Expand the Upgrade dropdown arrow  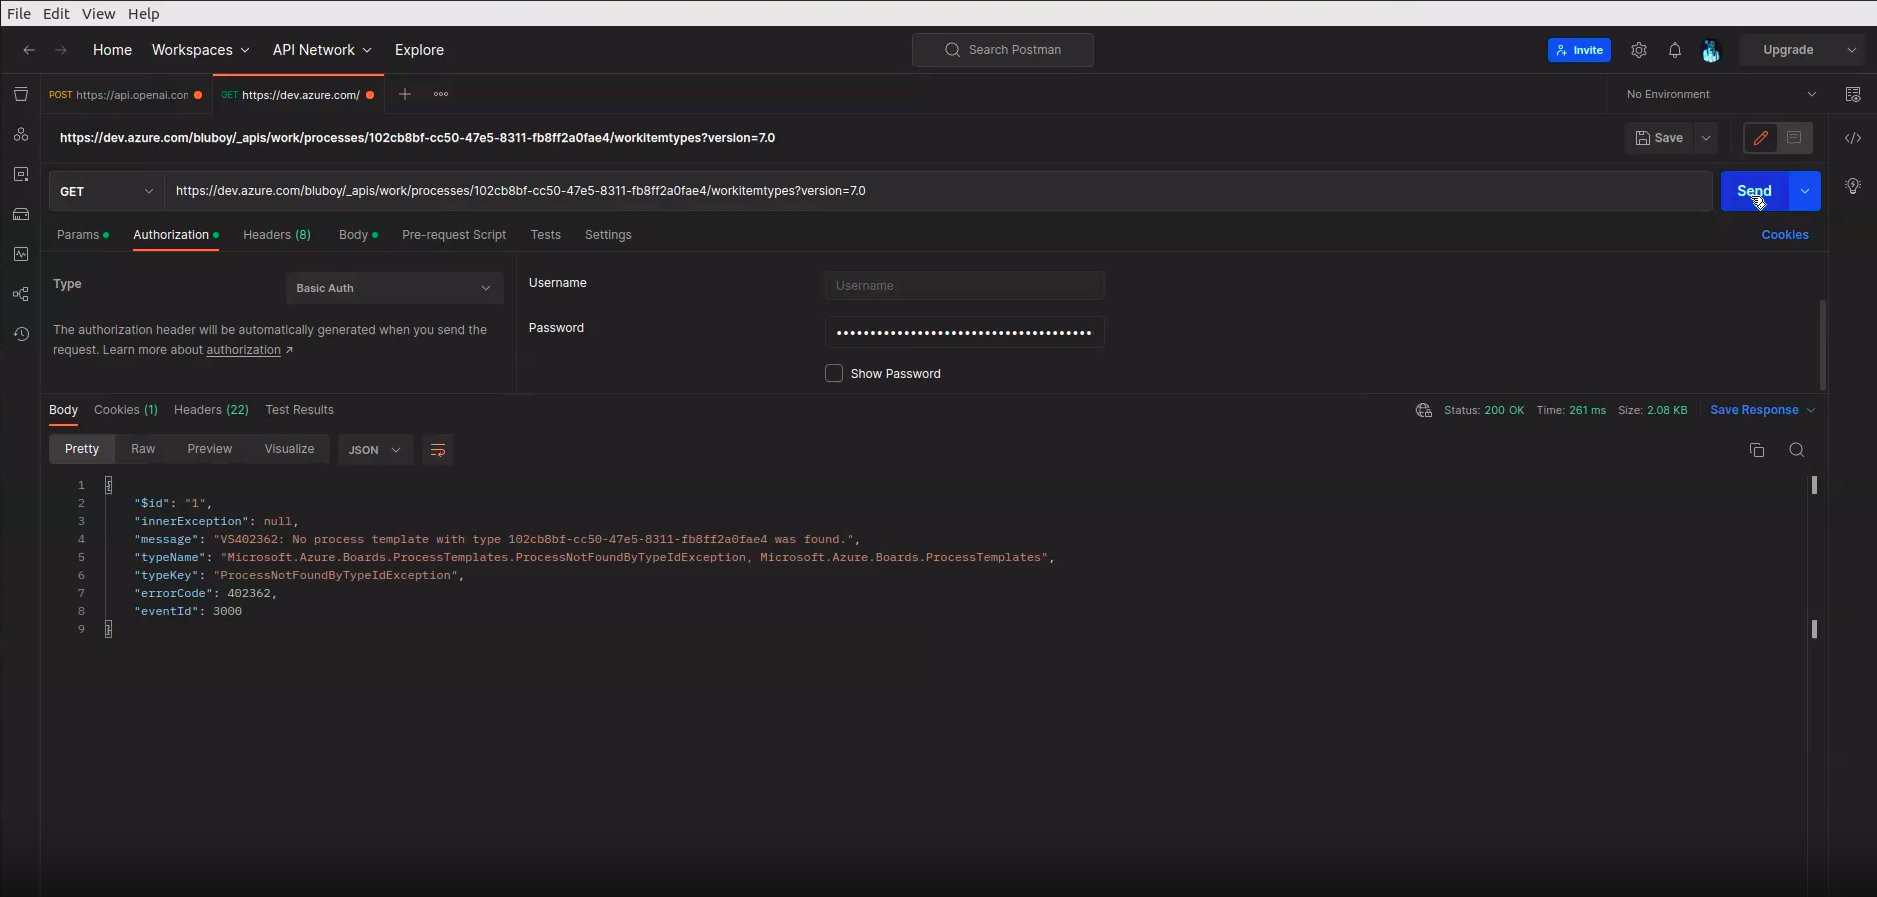click(1851, 50)
